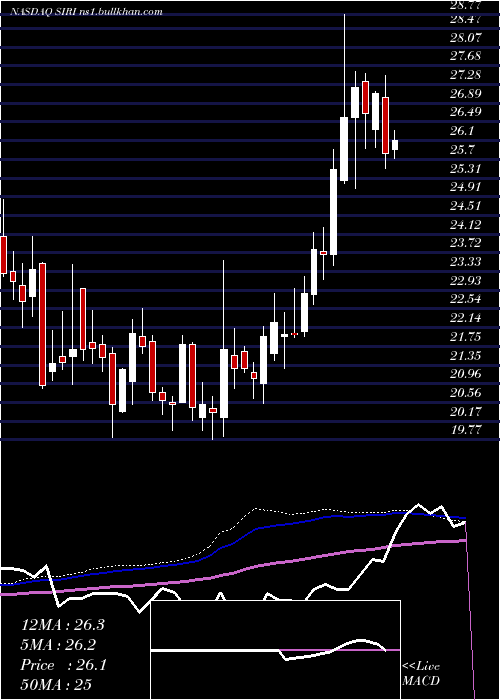
Task: Click the 27.28 price axis label
Action: point(466,75)
